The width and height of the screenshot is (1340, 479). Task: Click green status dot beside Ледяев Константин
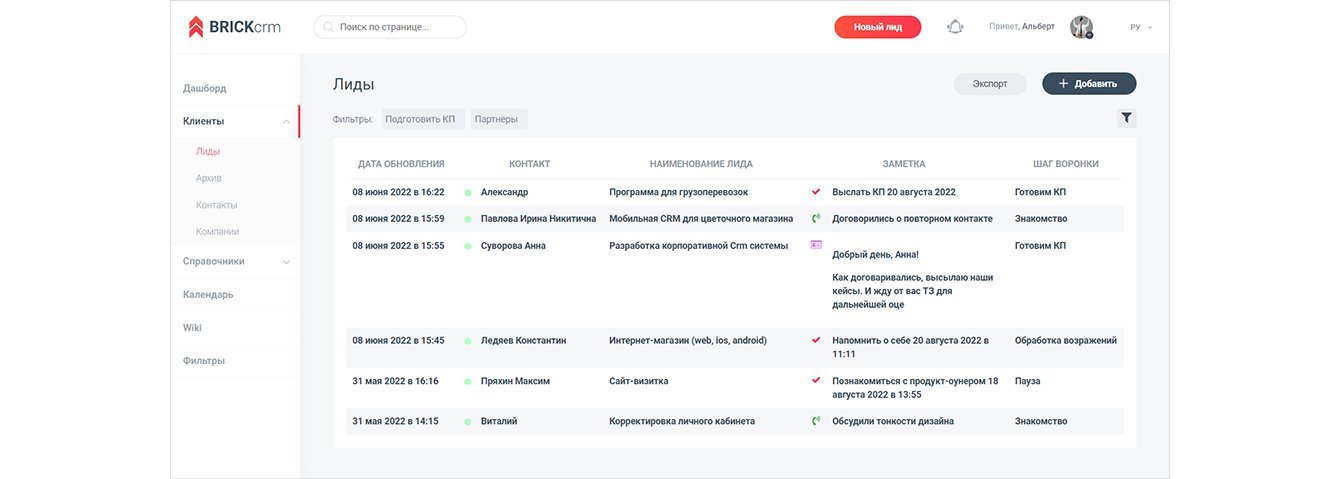click(x=468, y=341)
